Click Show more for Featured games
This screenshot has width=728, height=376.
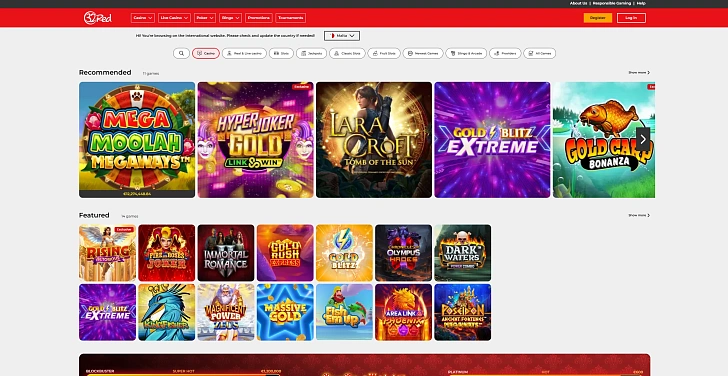[639, 215]
